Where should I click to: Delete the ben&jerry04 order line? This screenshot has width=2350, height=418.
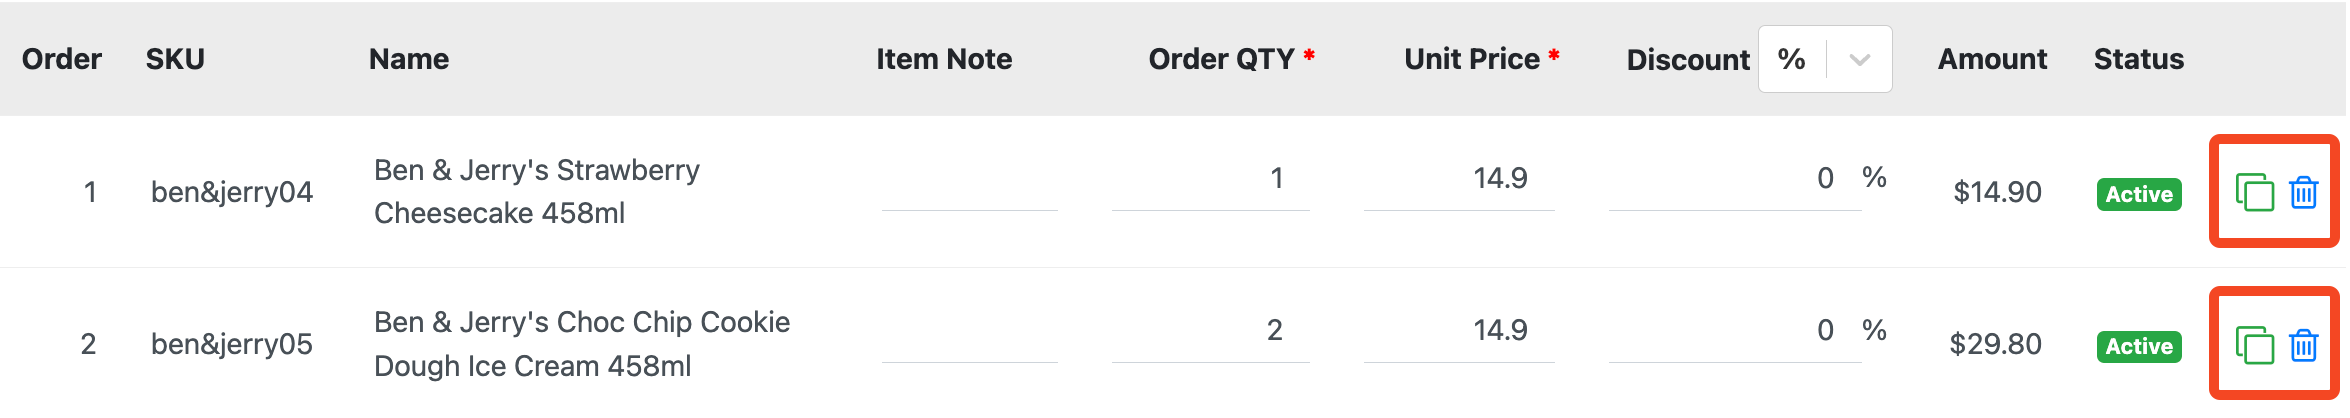point(2304,192)
